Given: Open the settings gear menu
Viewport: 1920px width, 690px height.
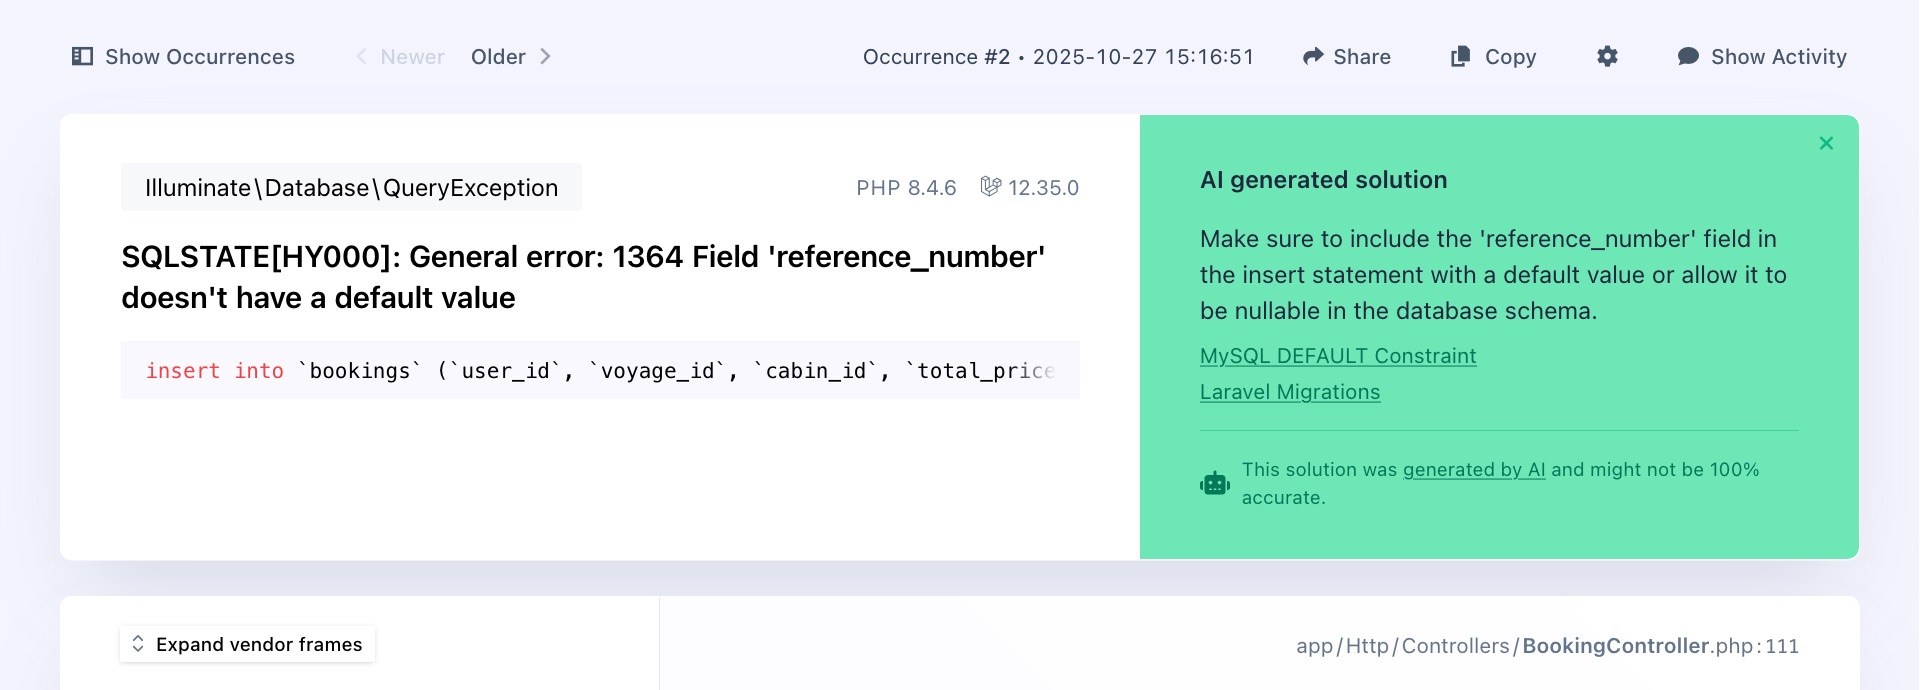Looking at the screenshot, I should point(1607,57).
